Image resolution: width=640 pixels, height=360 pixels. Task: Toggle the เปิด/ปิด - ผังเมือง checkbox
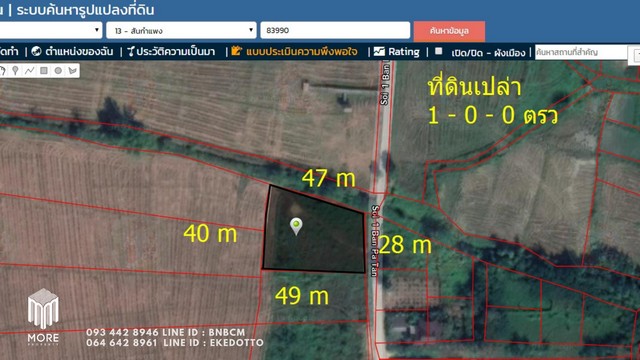438,51
